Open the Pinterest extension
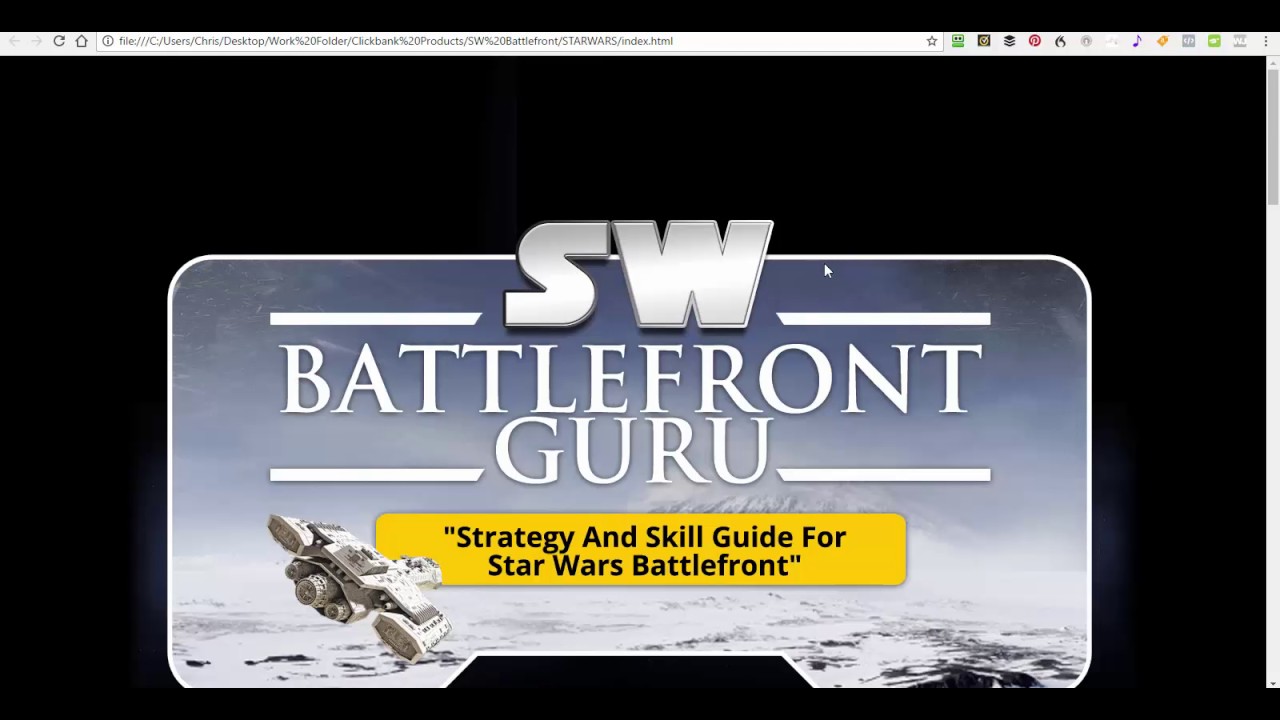 pos(1035,41)
